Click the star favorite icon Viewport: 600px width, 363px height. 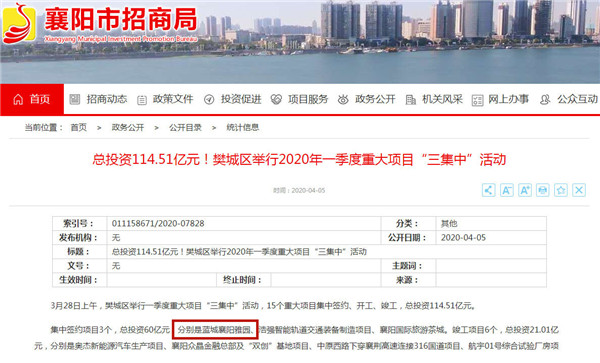[561, 190]
